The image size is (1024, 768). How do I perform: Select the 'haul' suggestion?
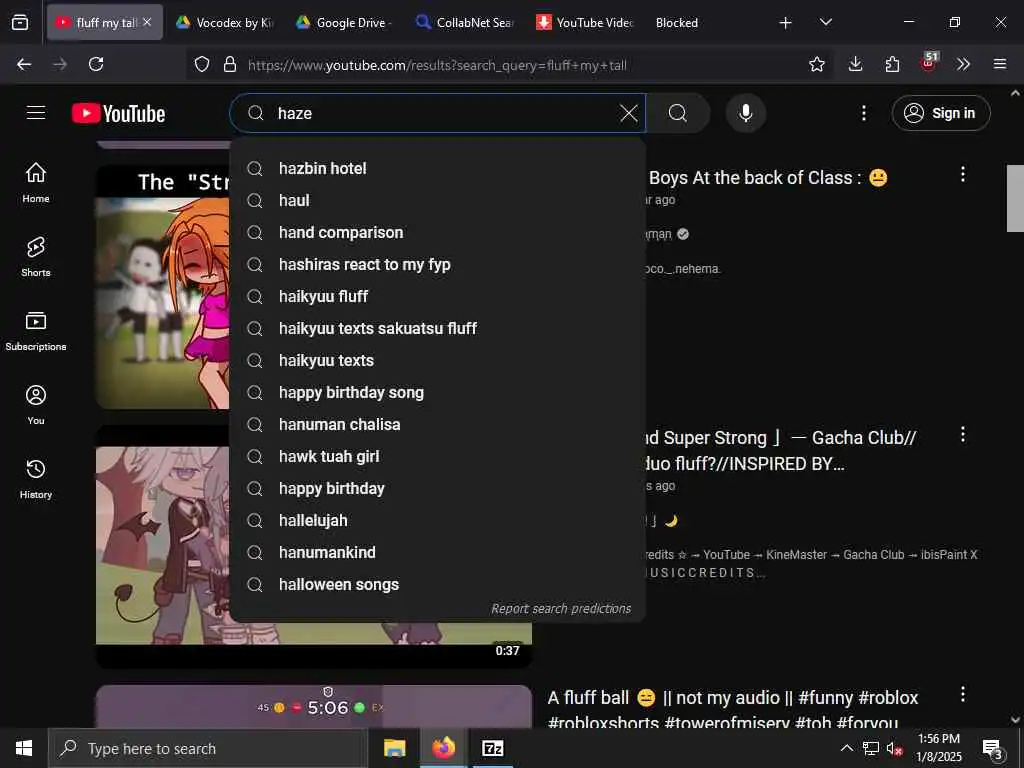[x=438, y=200]
